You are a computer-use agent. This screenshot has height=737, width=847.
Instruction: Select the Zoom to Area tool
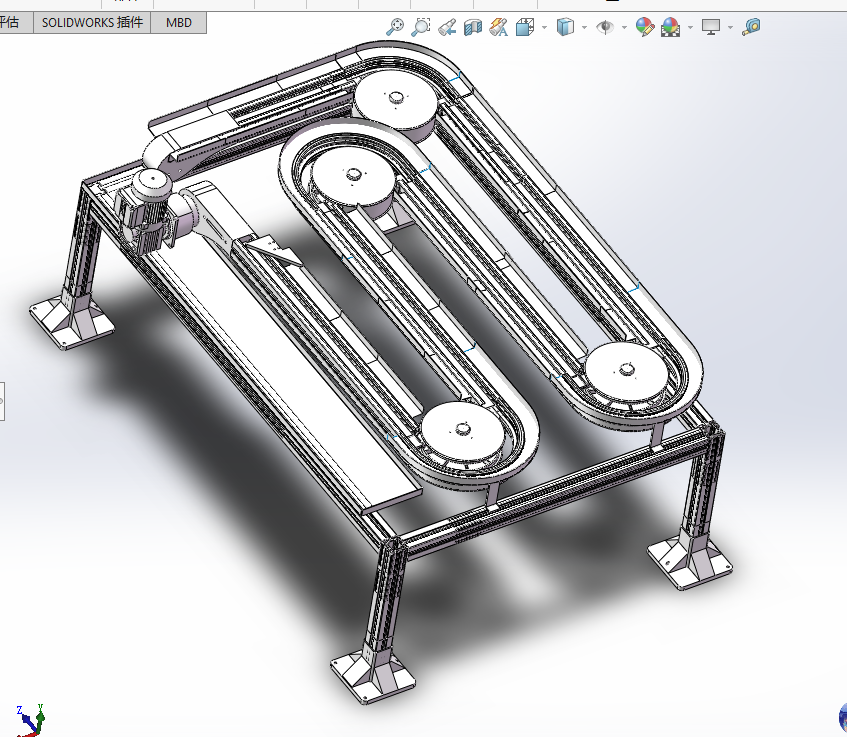coord(422,27)
